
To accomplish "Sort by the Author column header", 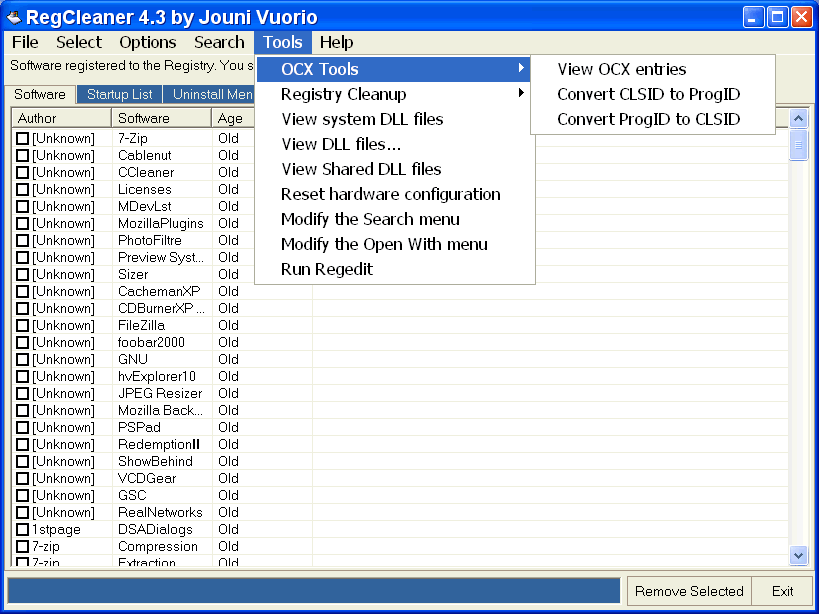I will pyautogui.click(x=61, y=118).
